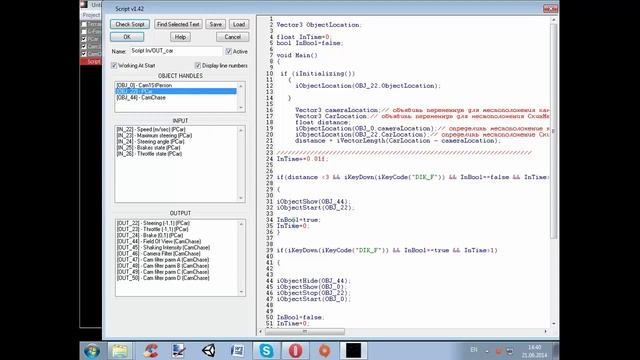
Task: Click the Cancel button
Action: [x=232, y=37]
